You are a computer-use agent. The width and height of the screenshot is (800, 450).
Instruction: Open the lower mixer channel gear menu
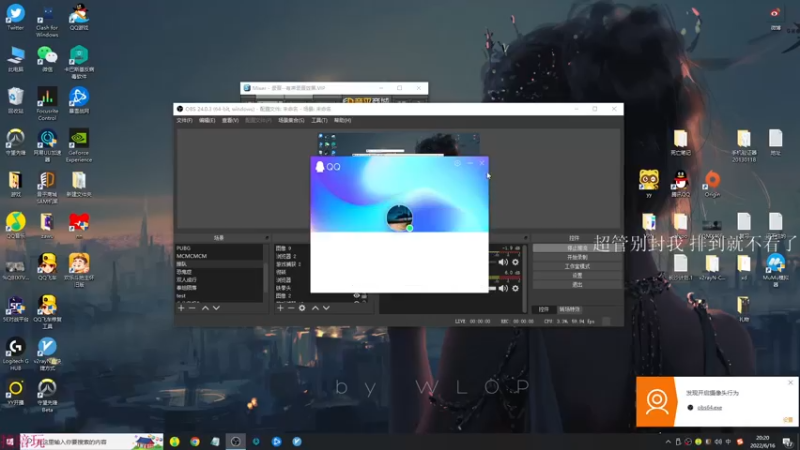pos(515,288)
